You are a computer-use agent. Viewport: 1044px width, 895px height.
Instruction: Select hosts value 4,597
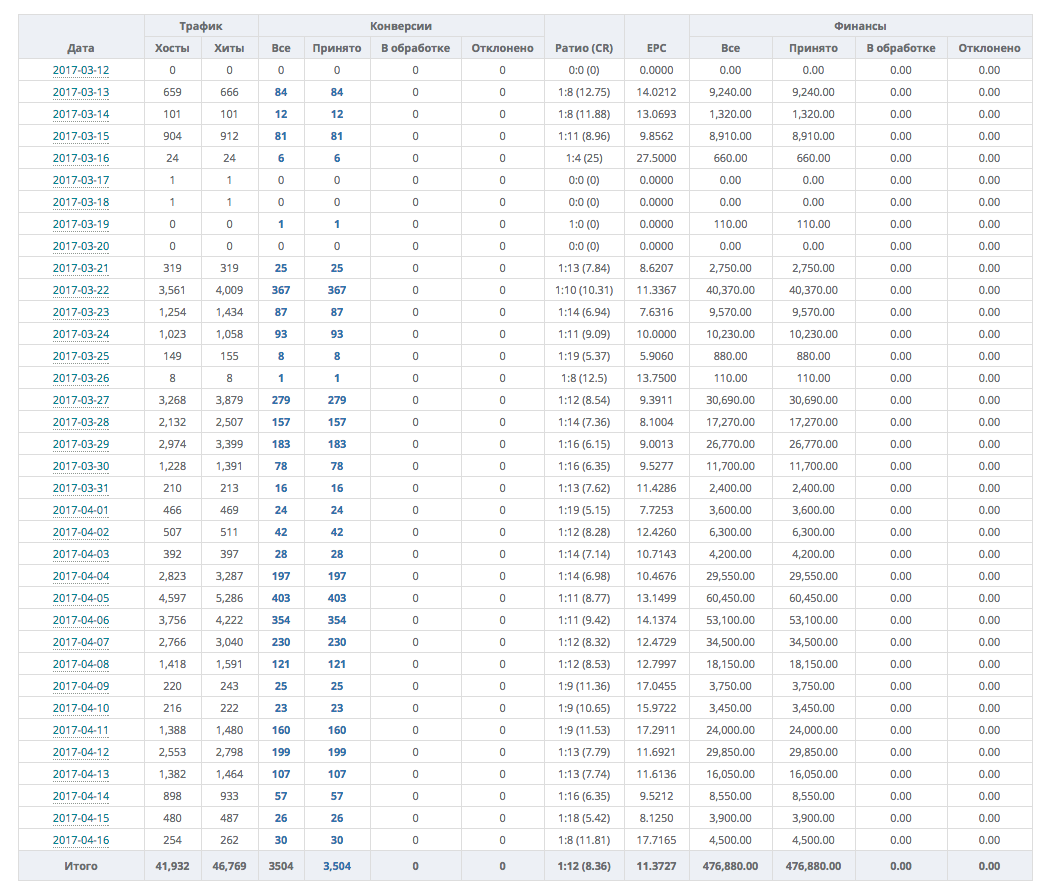pos(172,598)
